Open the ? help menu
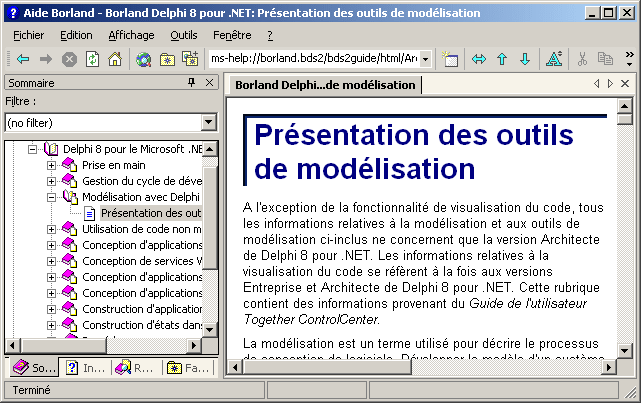The width and height of the screenshot is (641, 403). pyautogui.click(x=270, y=36)
